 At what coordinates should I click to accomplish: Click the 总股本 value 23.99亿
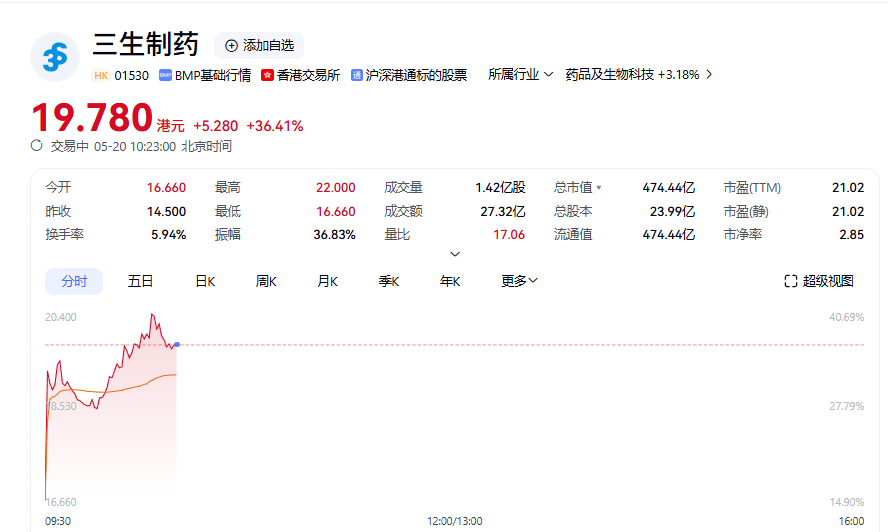pos(672,211)
